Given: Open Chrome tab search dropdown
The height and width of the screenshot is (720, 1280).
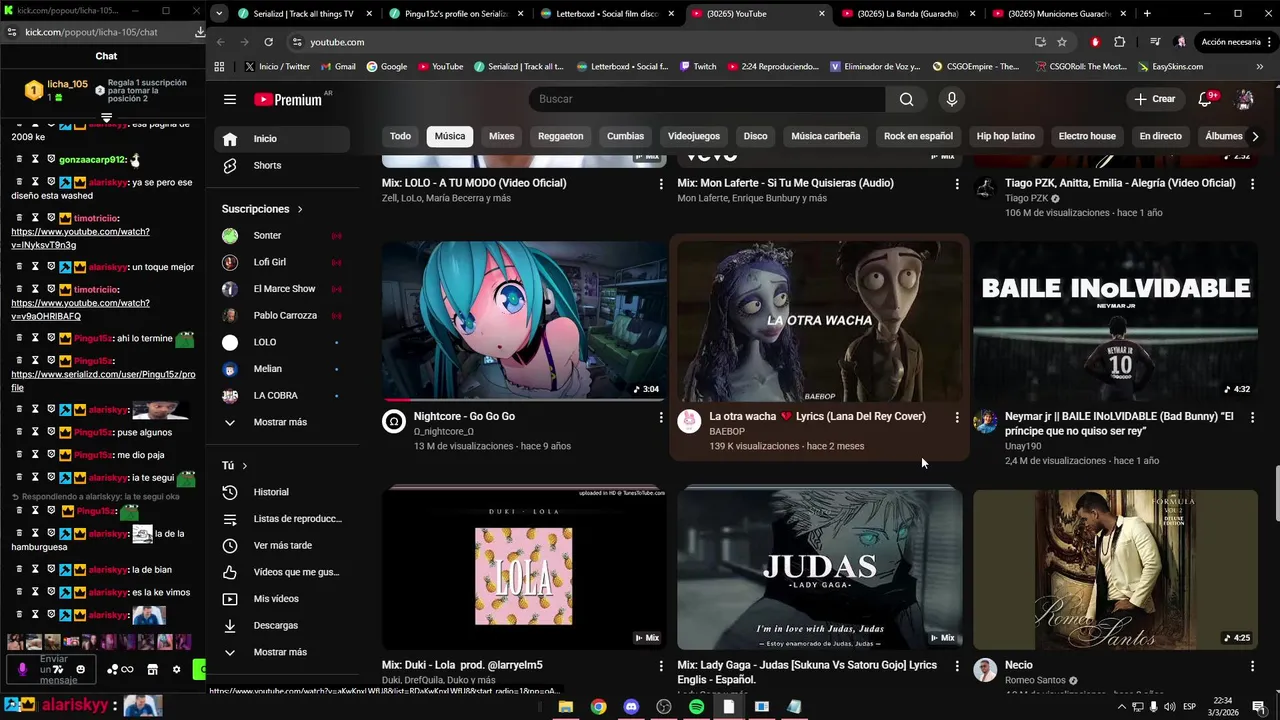Looking at the screenshot, I should [219, 14].
